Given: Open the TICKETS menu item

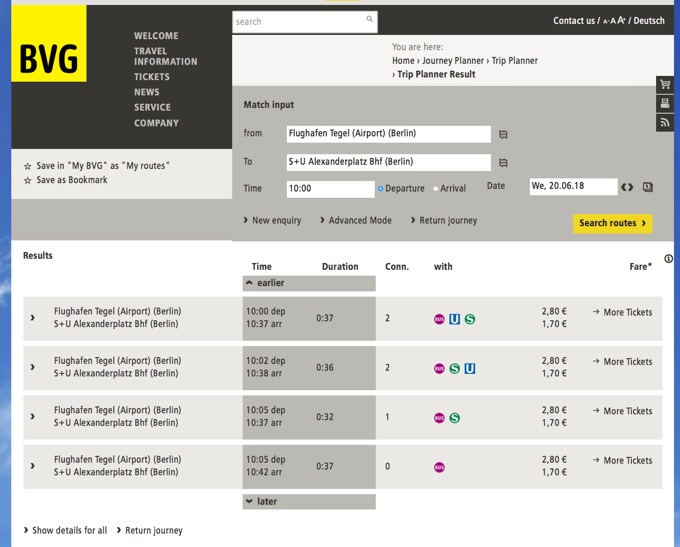Looking at the screenshot, I should pyautogui.click(x=151, y=77).
